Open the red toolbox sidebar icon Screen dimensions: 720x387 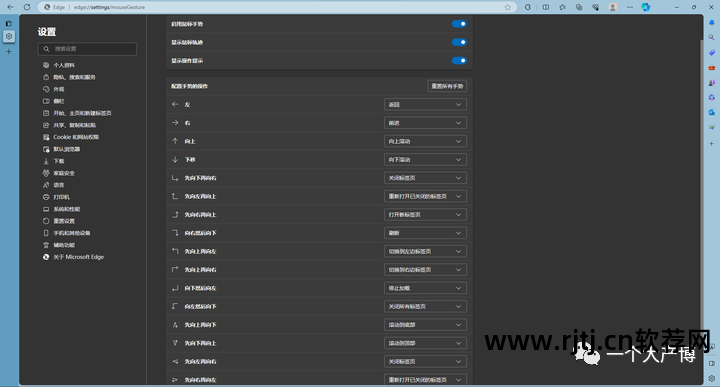click(x=711, y=67)
